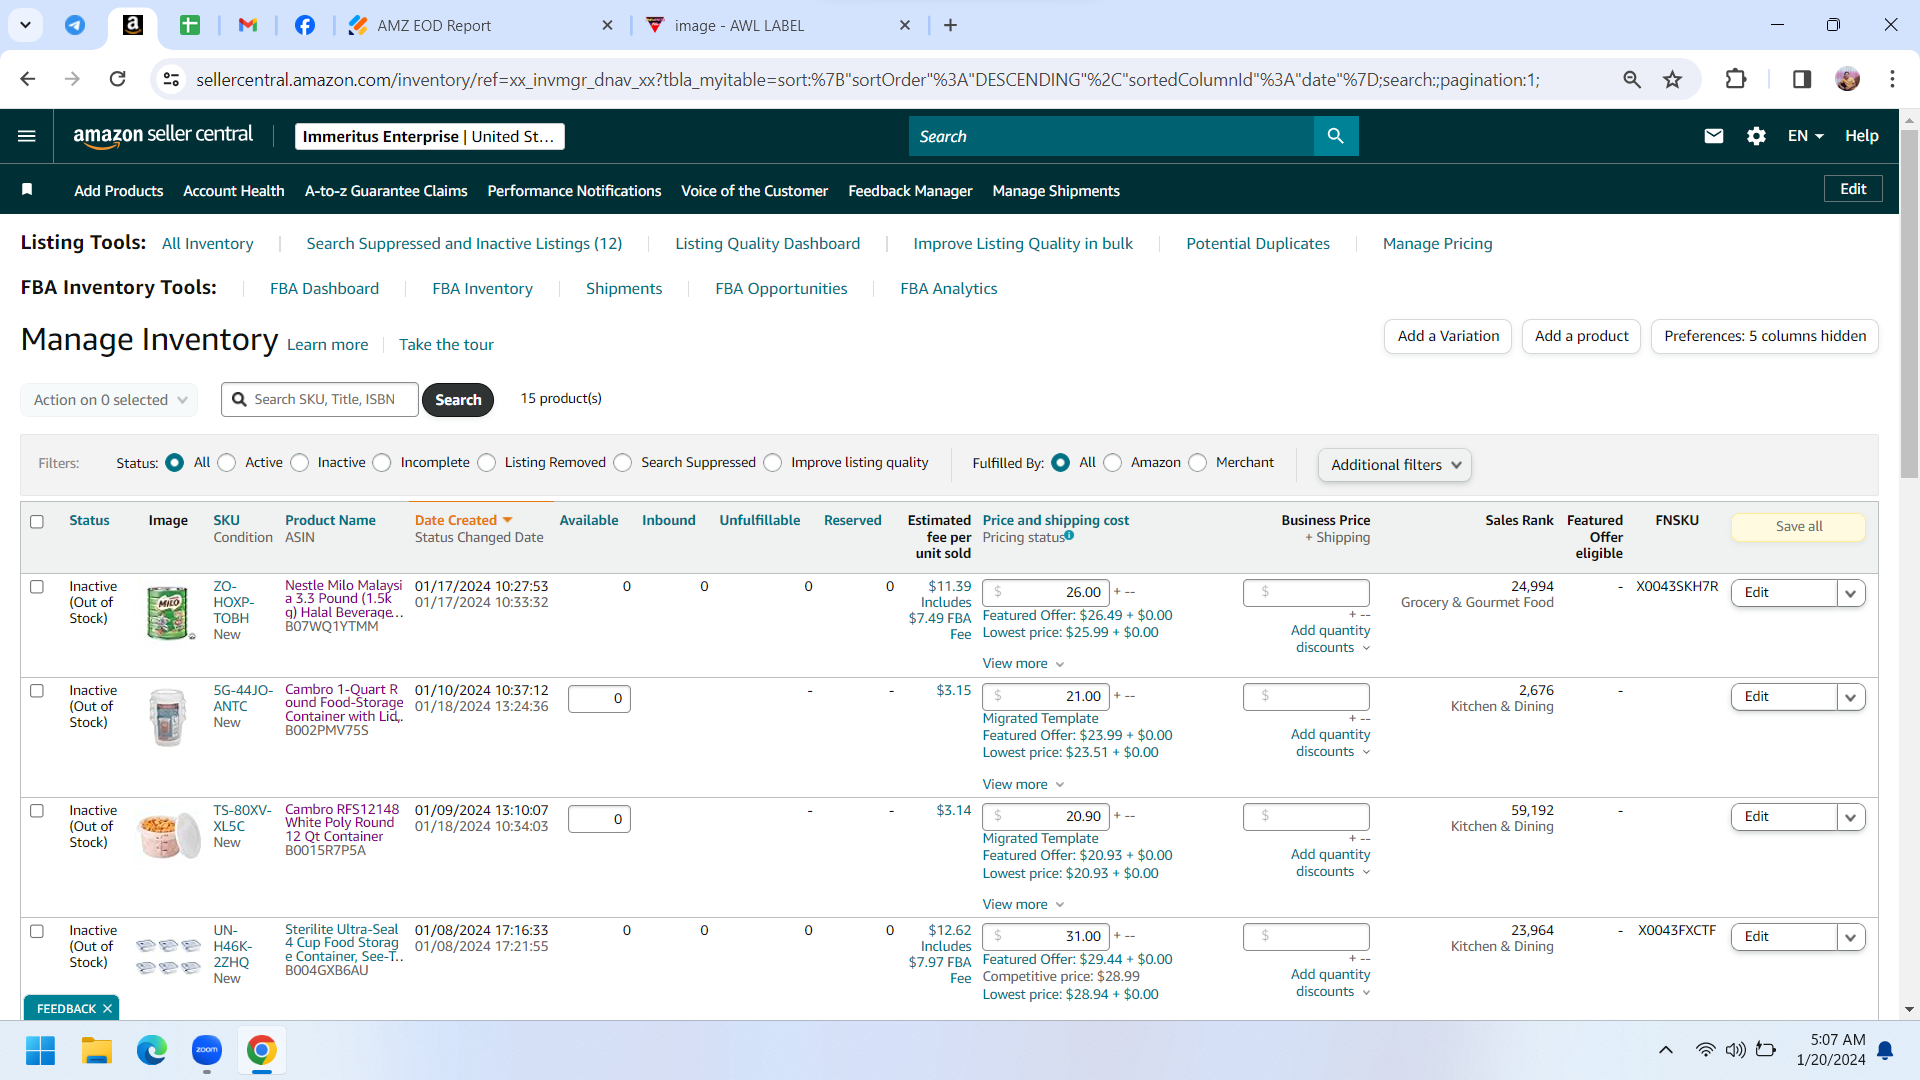Expand Edit options for the Nestle Milo row
The image size is (1920, 1080).
(1851, 593)
